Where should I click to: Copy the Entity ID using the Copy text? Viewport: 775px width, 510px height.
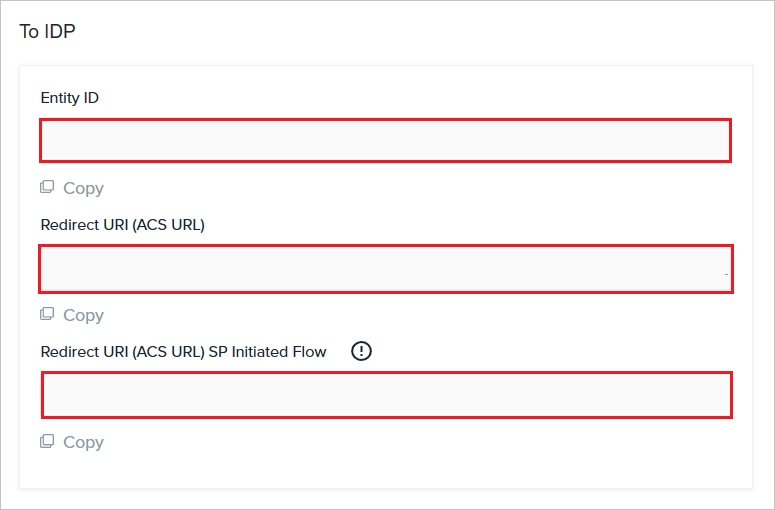click(84, 188)
